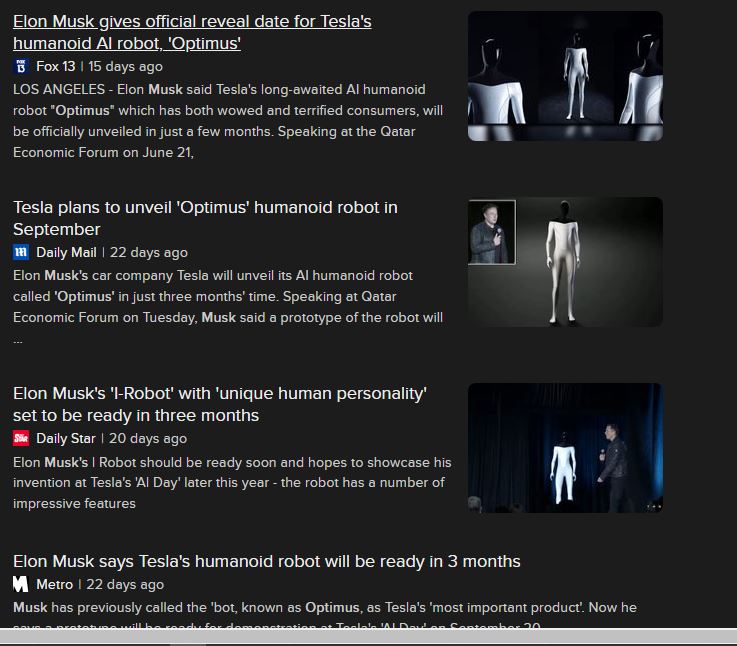This screenshot has height=646, width=737.
Task: Click the '22 days ago' timestamp beside Metro
Action: click(x=125, y=584)
